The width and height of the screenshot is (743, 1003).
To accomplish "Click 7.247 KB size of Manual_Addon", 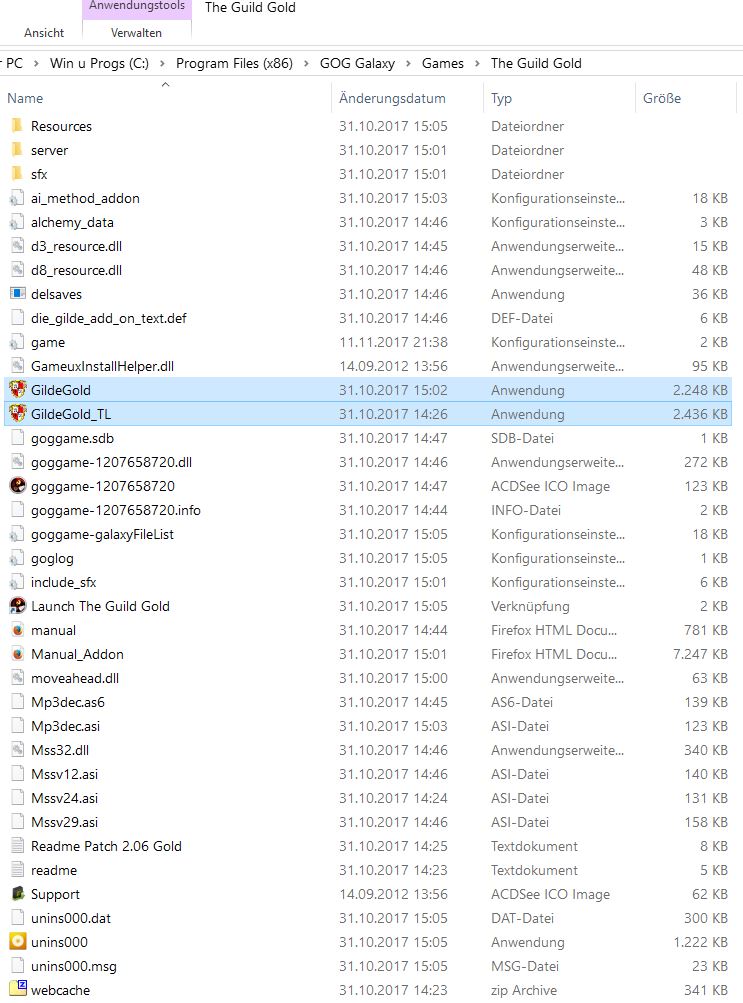I will click(700, 654).
